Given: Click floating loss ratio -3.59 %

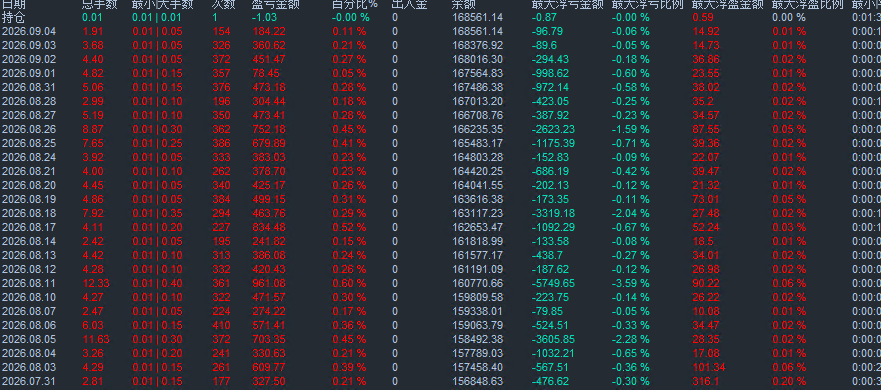Looking at the screenshot, I should coord(630,283).
